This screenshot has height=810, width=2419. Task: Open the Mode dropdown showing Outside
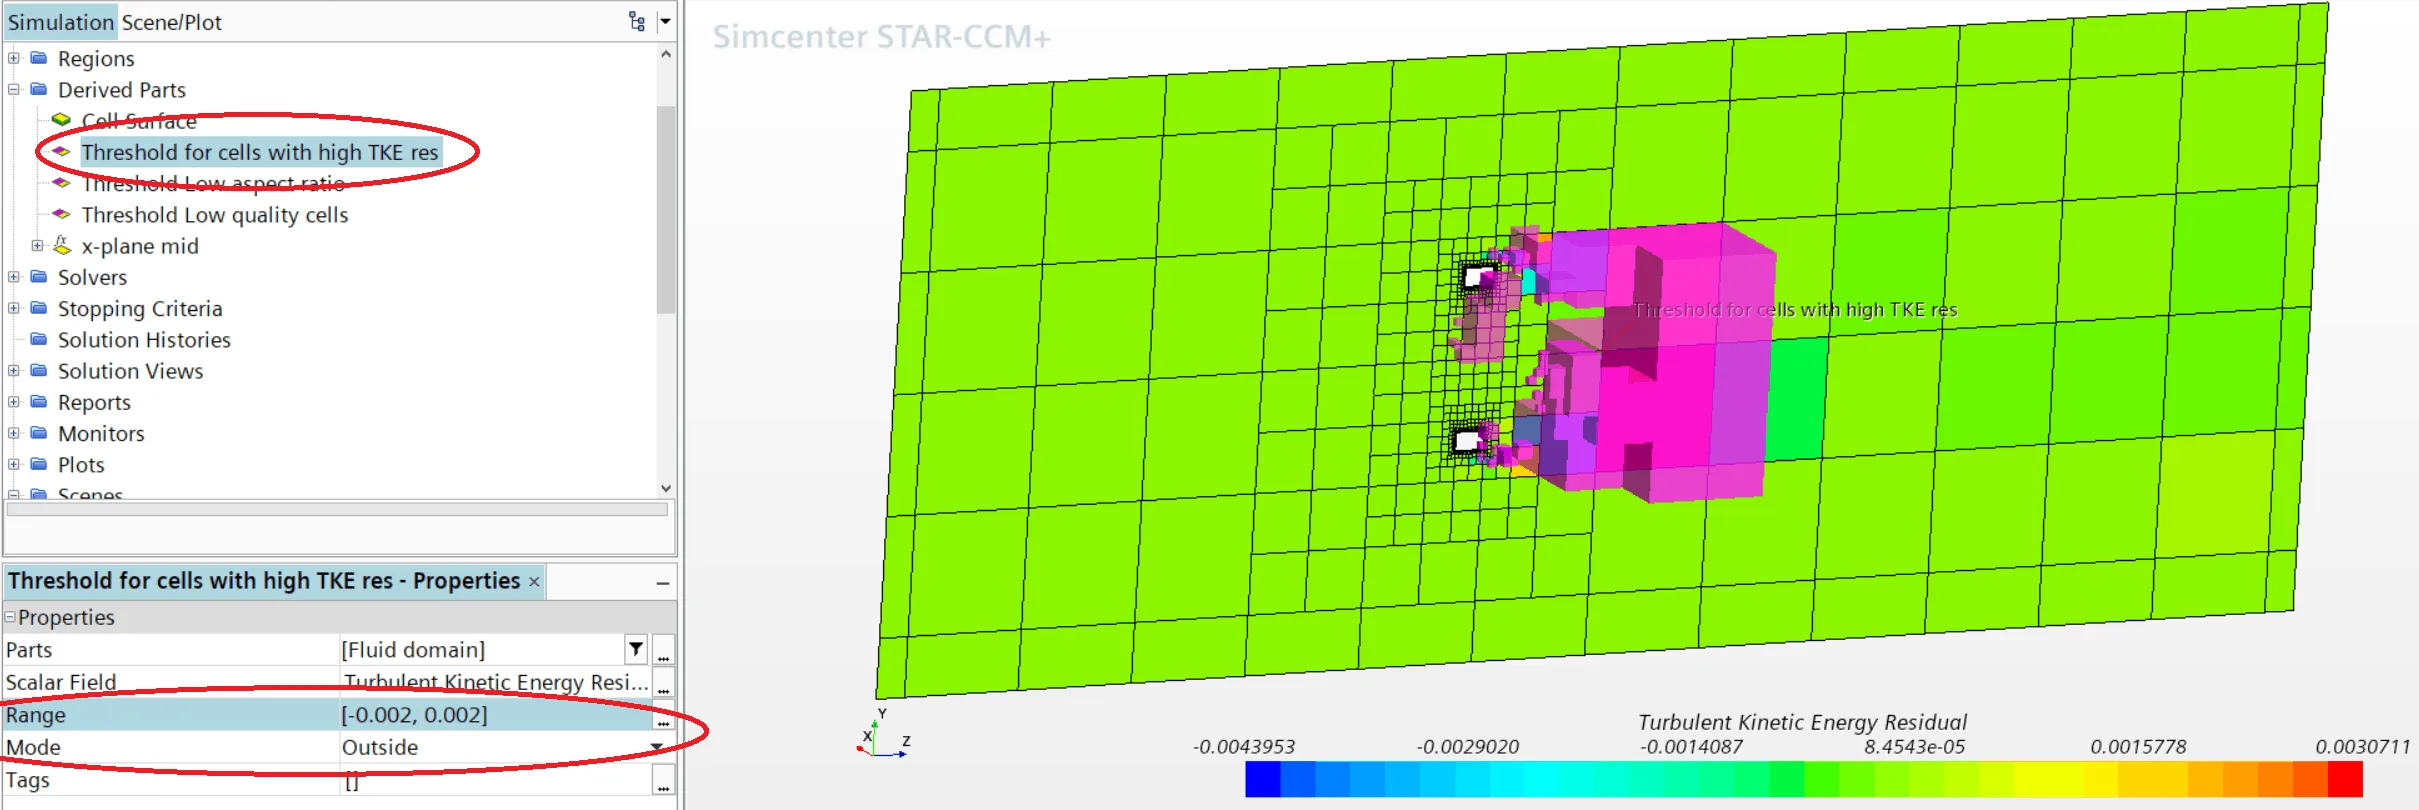click(657, 748)
